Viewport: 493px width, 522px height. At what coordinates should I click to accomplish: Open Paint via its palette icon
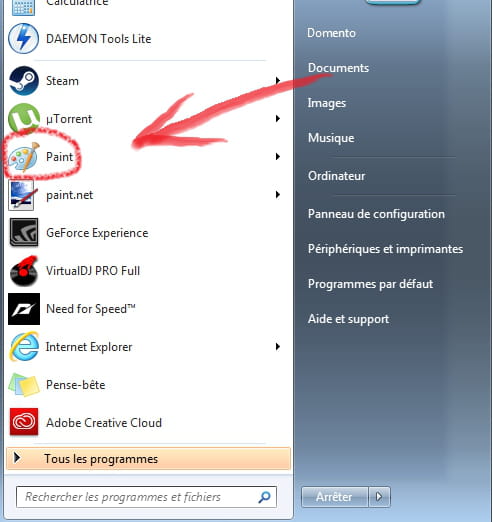pyautogui.click(x=23, y=156)
